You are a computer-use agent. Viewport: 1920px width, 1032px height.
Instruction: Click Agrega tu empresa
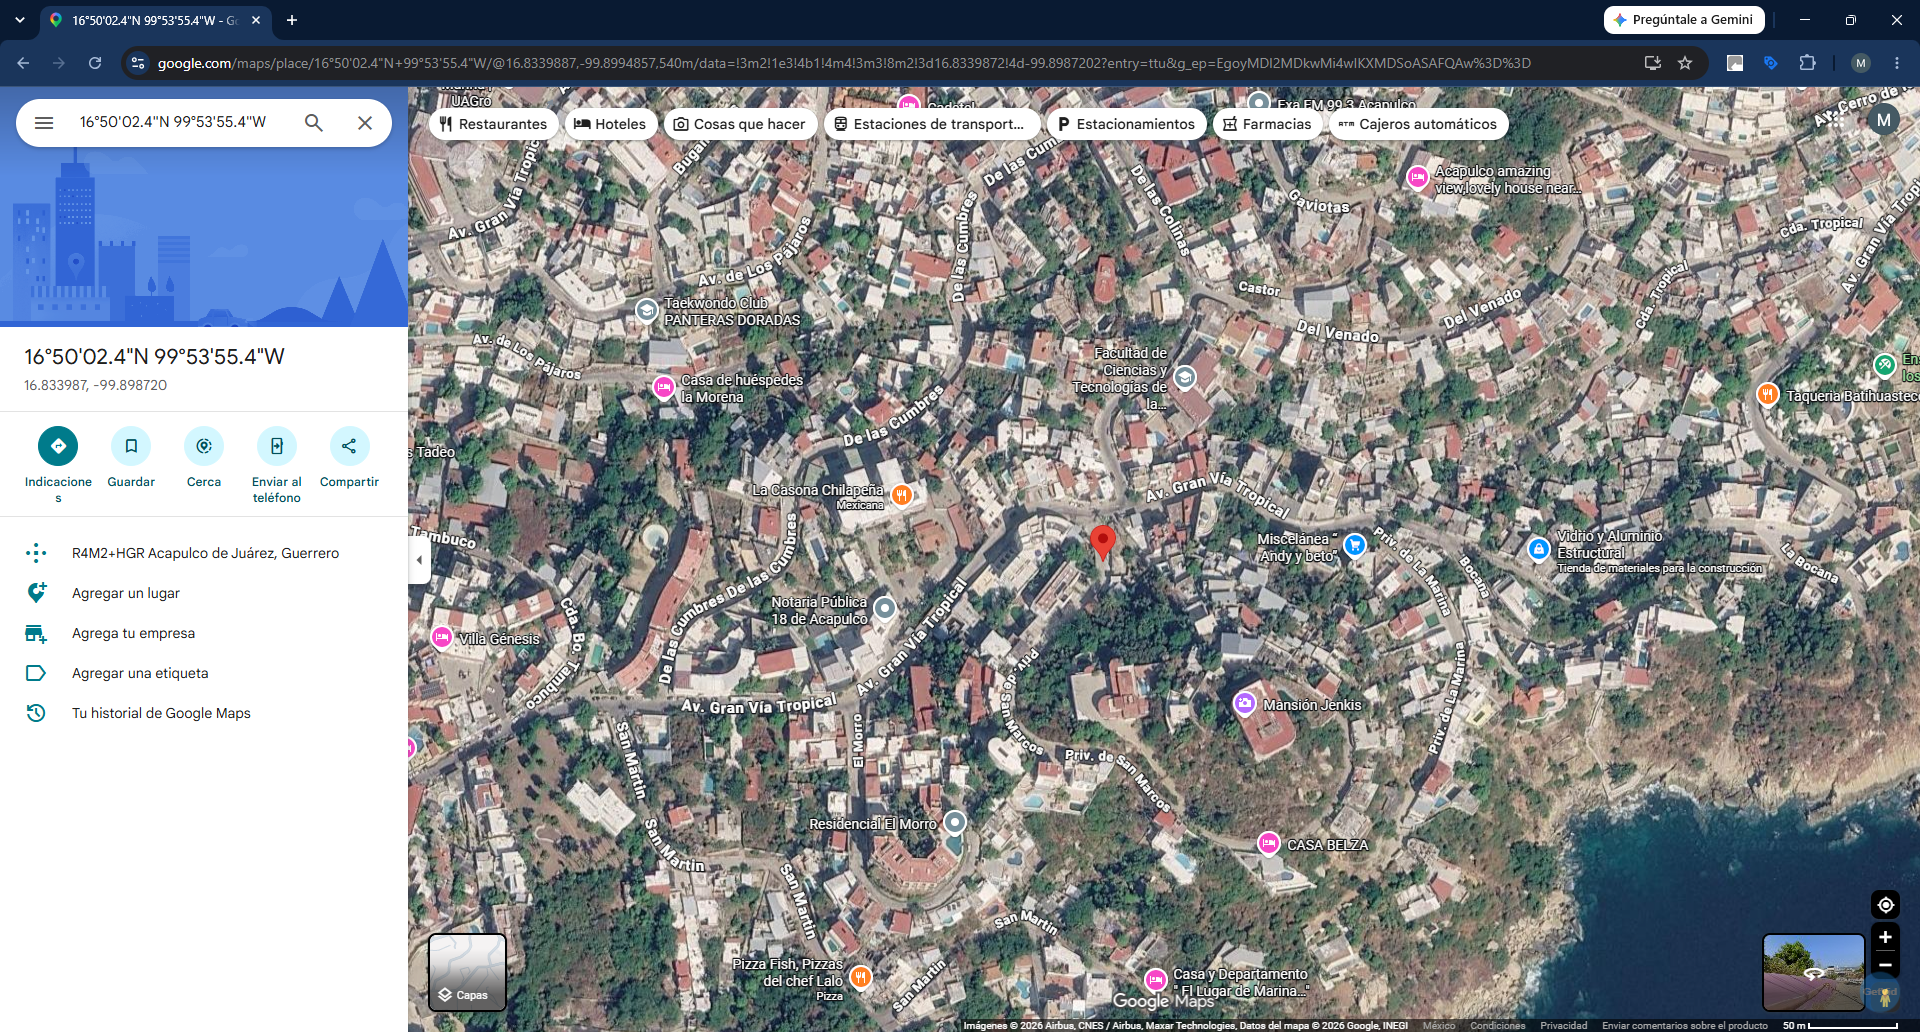tap(204, 633)
